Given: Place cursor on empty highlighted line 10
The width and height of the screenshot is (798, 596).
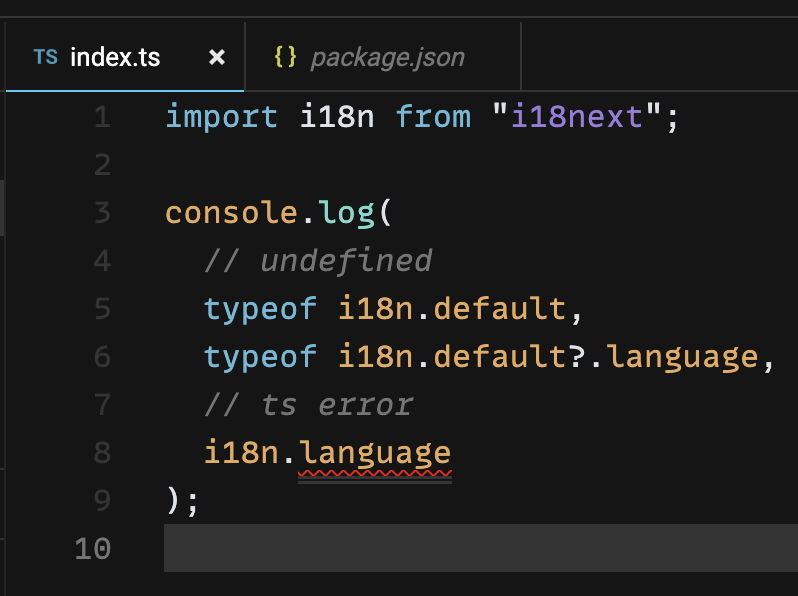Looking at the screenshot, I should click(480, 548).
